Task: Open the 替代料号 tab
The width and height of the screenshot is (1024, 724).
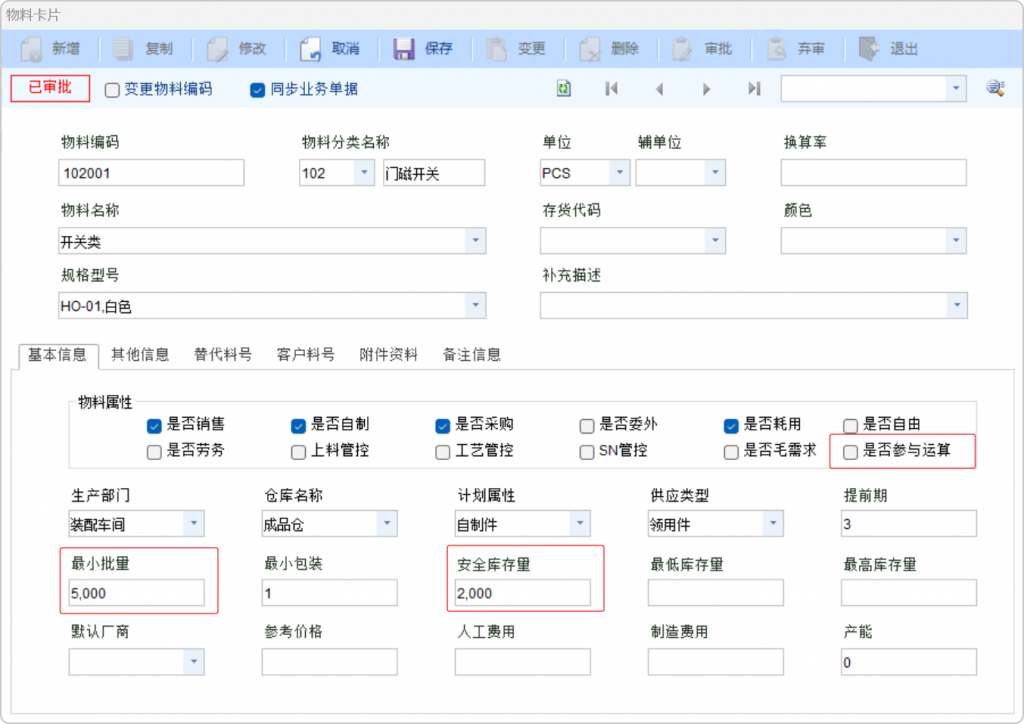Action: [x=223, y=354]
